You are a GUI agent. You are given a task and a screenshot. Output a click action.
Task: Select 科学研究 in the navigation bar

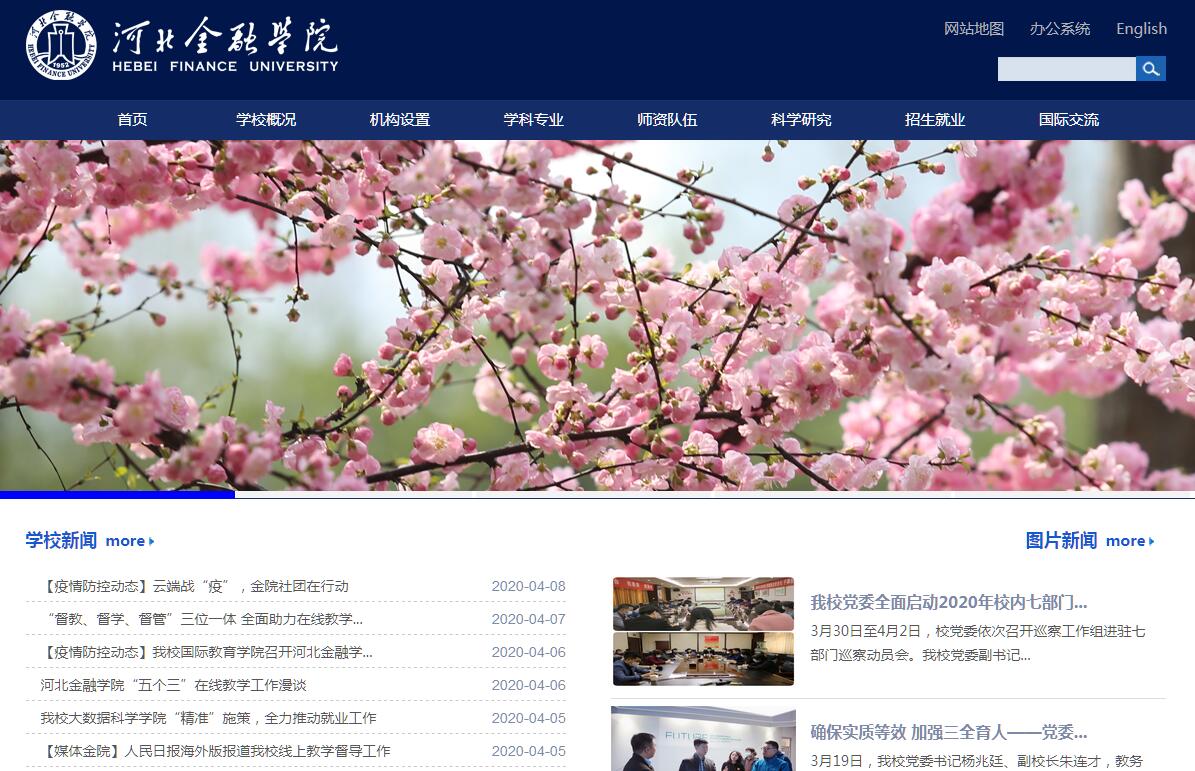pos(801,120)
